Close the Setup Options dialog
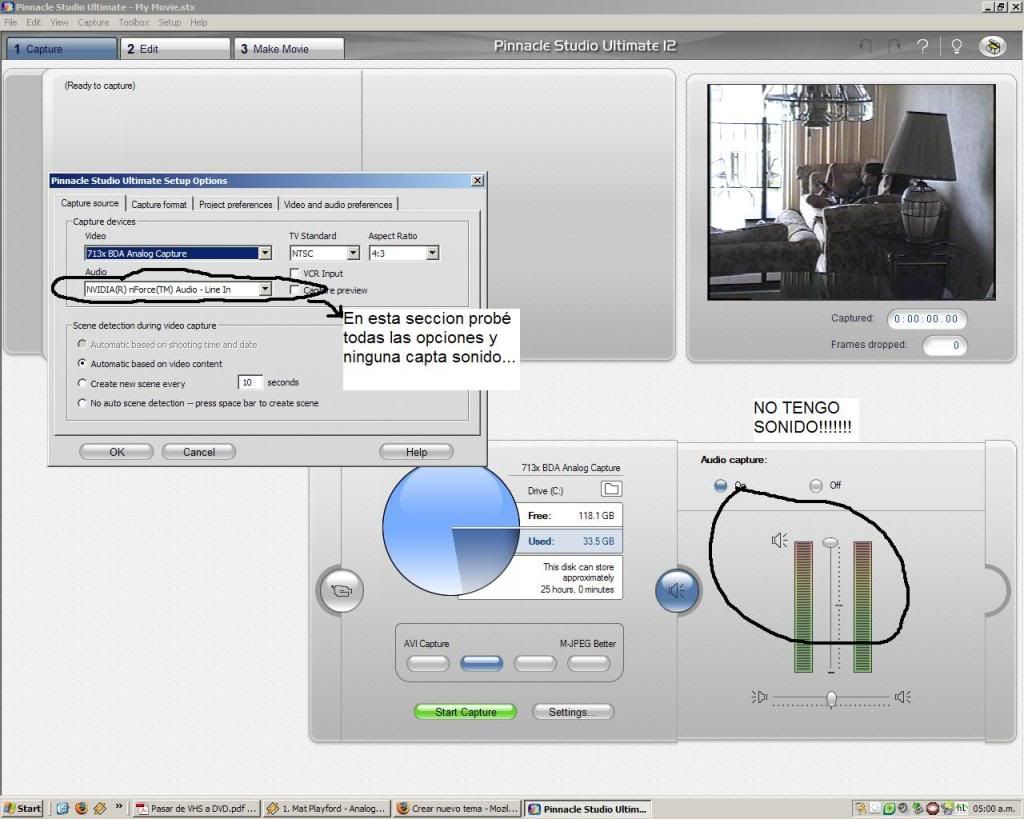Viewport: 1024px width, 819px height. point(477,180)
